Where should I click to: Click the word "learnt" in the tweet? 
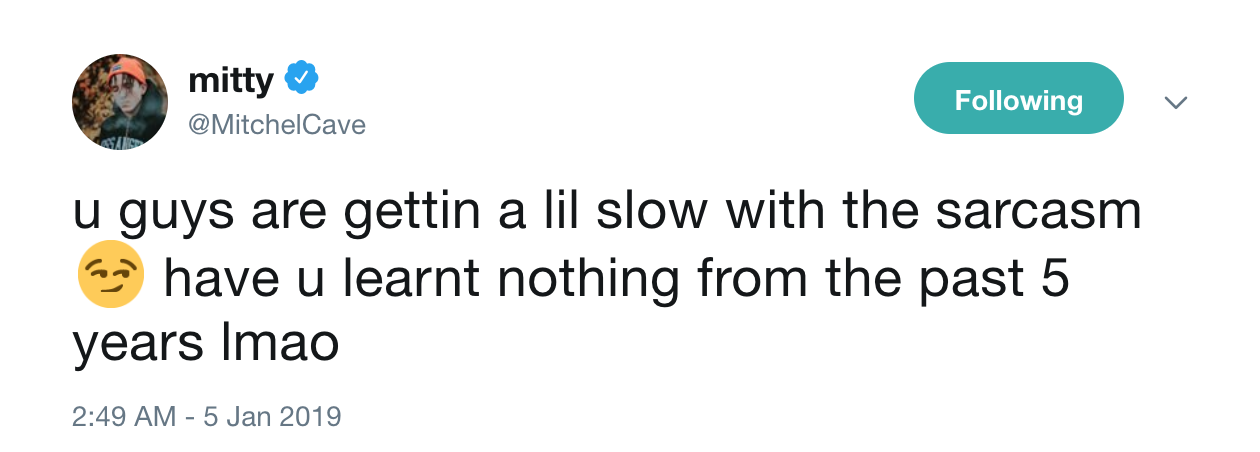click(412, 279)
